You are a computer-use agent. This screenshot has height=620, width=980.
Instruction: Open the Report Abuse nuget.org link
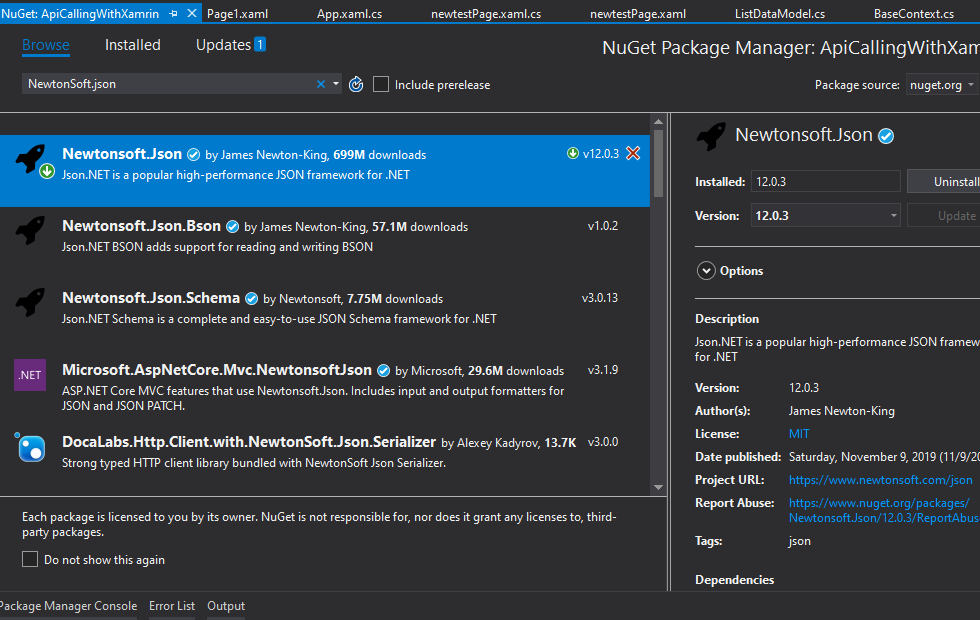tap(884, 510)
